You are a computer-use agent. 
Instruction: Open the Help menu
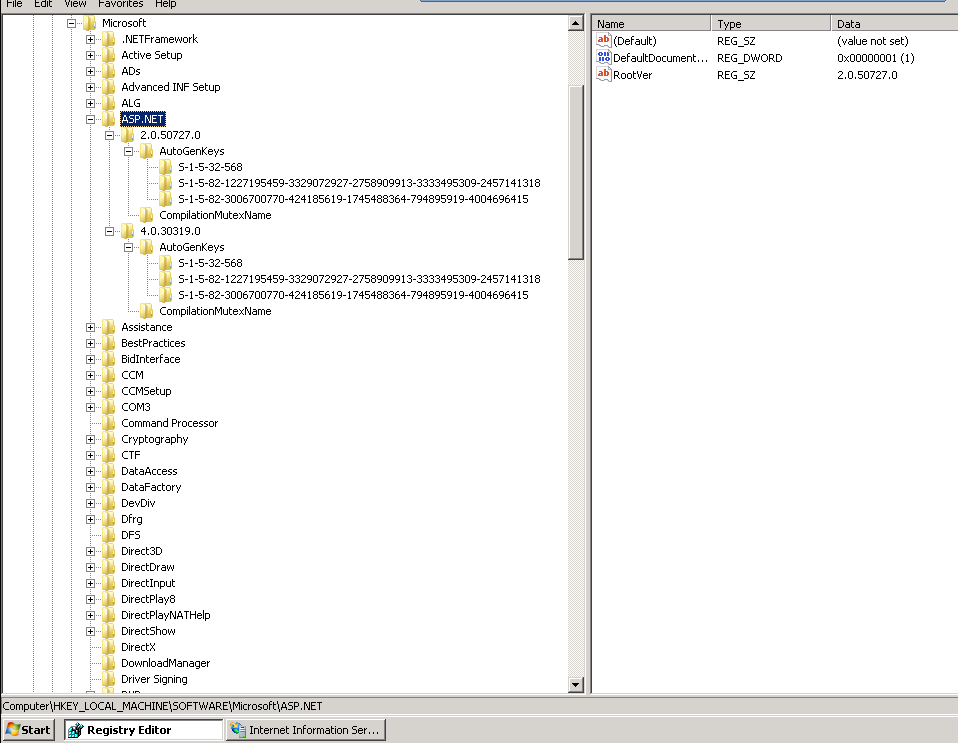tap(166, 4)
